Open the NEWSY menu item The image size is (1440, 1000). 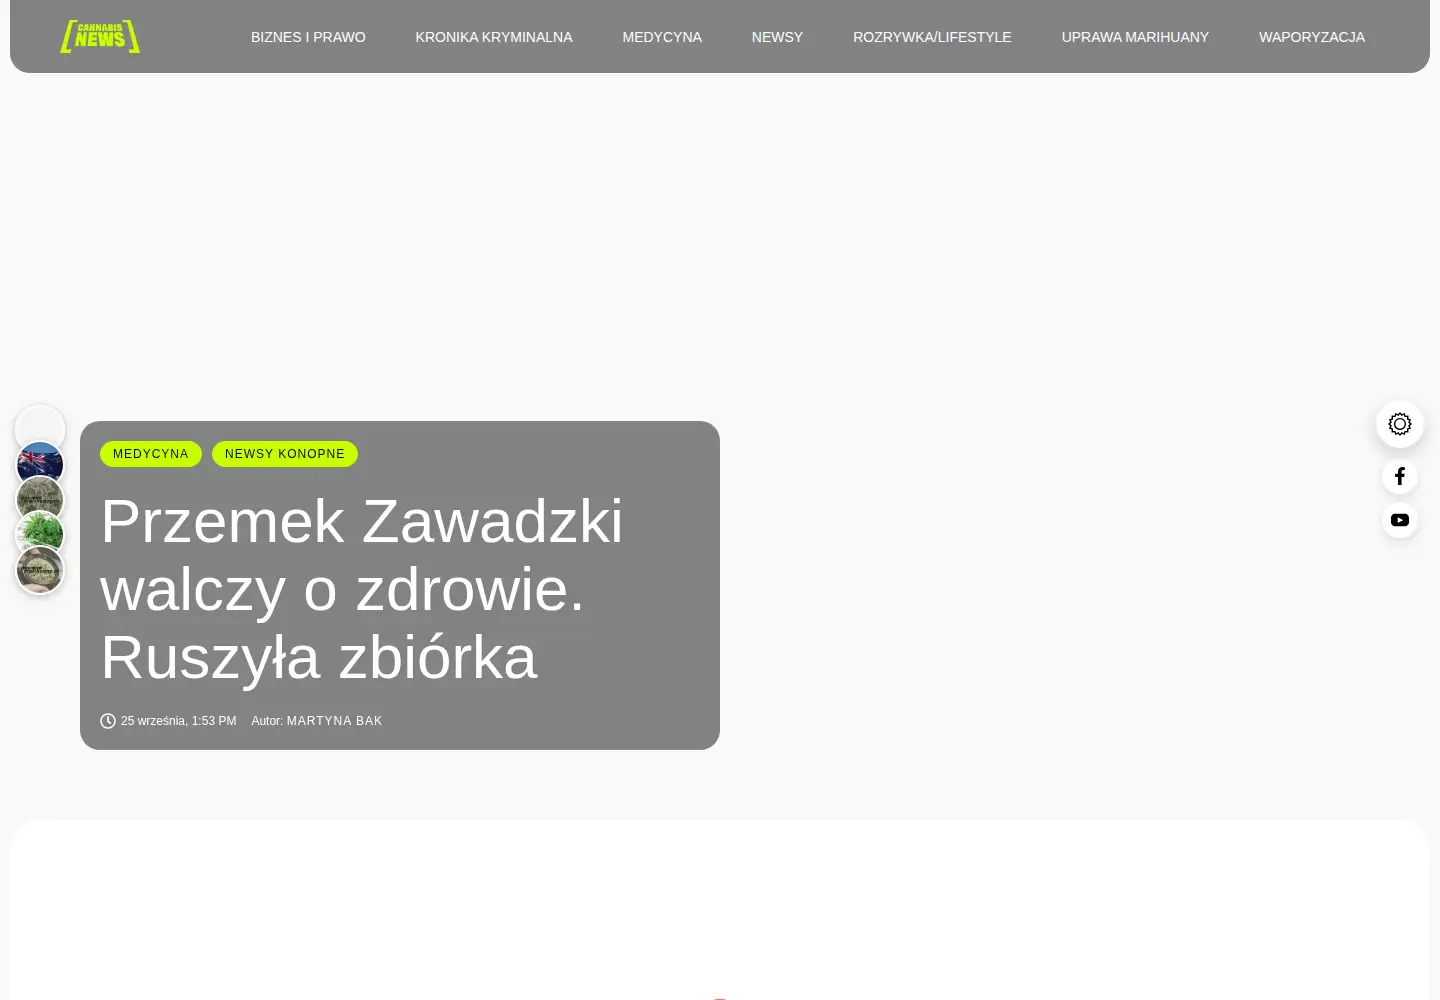point(777,37)
